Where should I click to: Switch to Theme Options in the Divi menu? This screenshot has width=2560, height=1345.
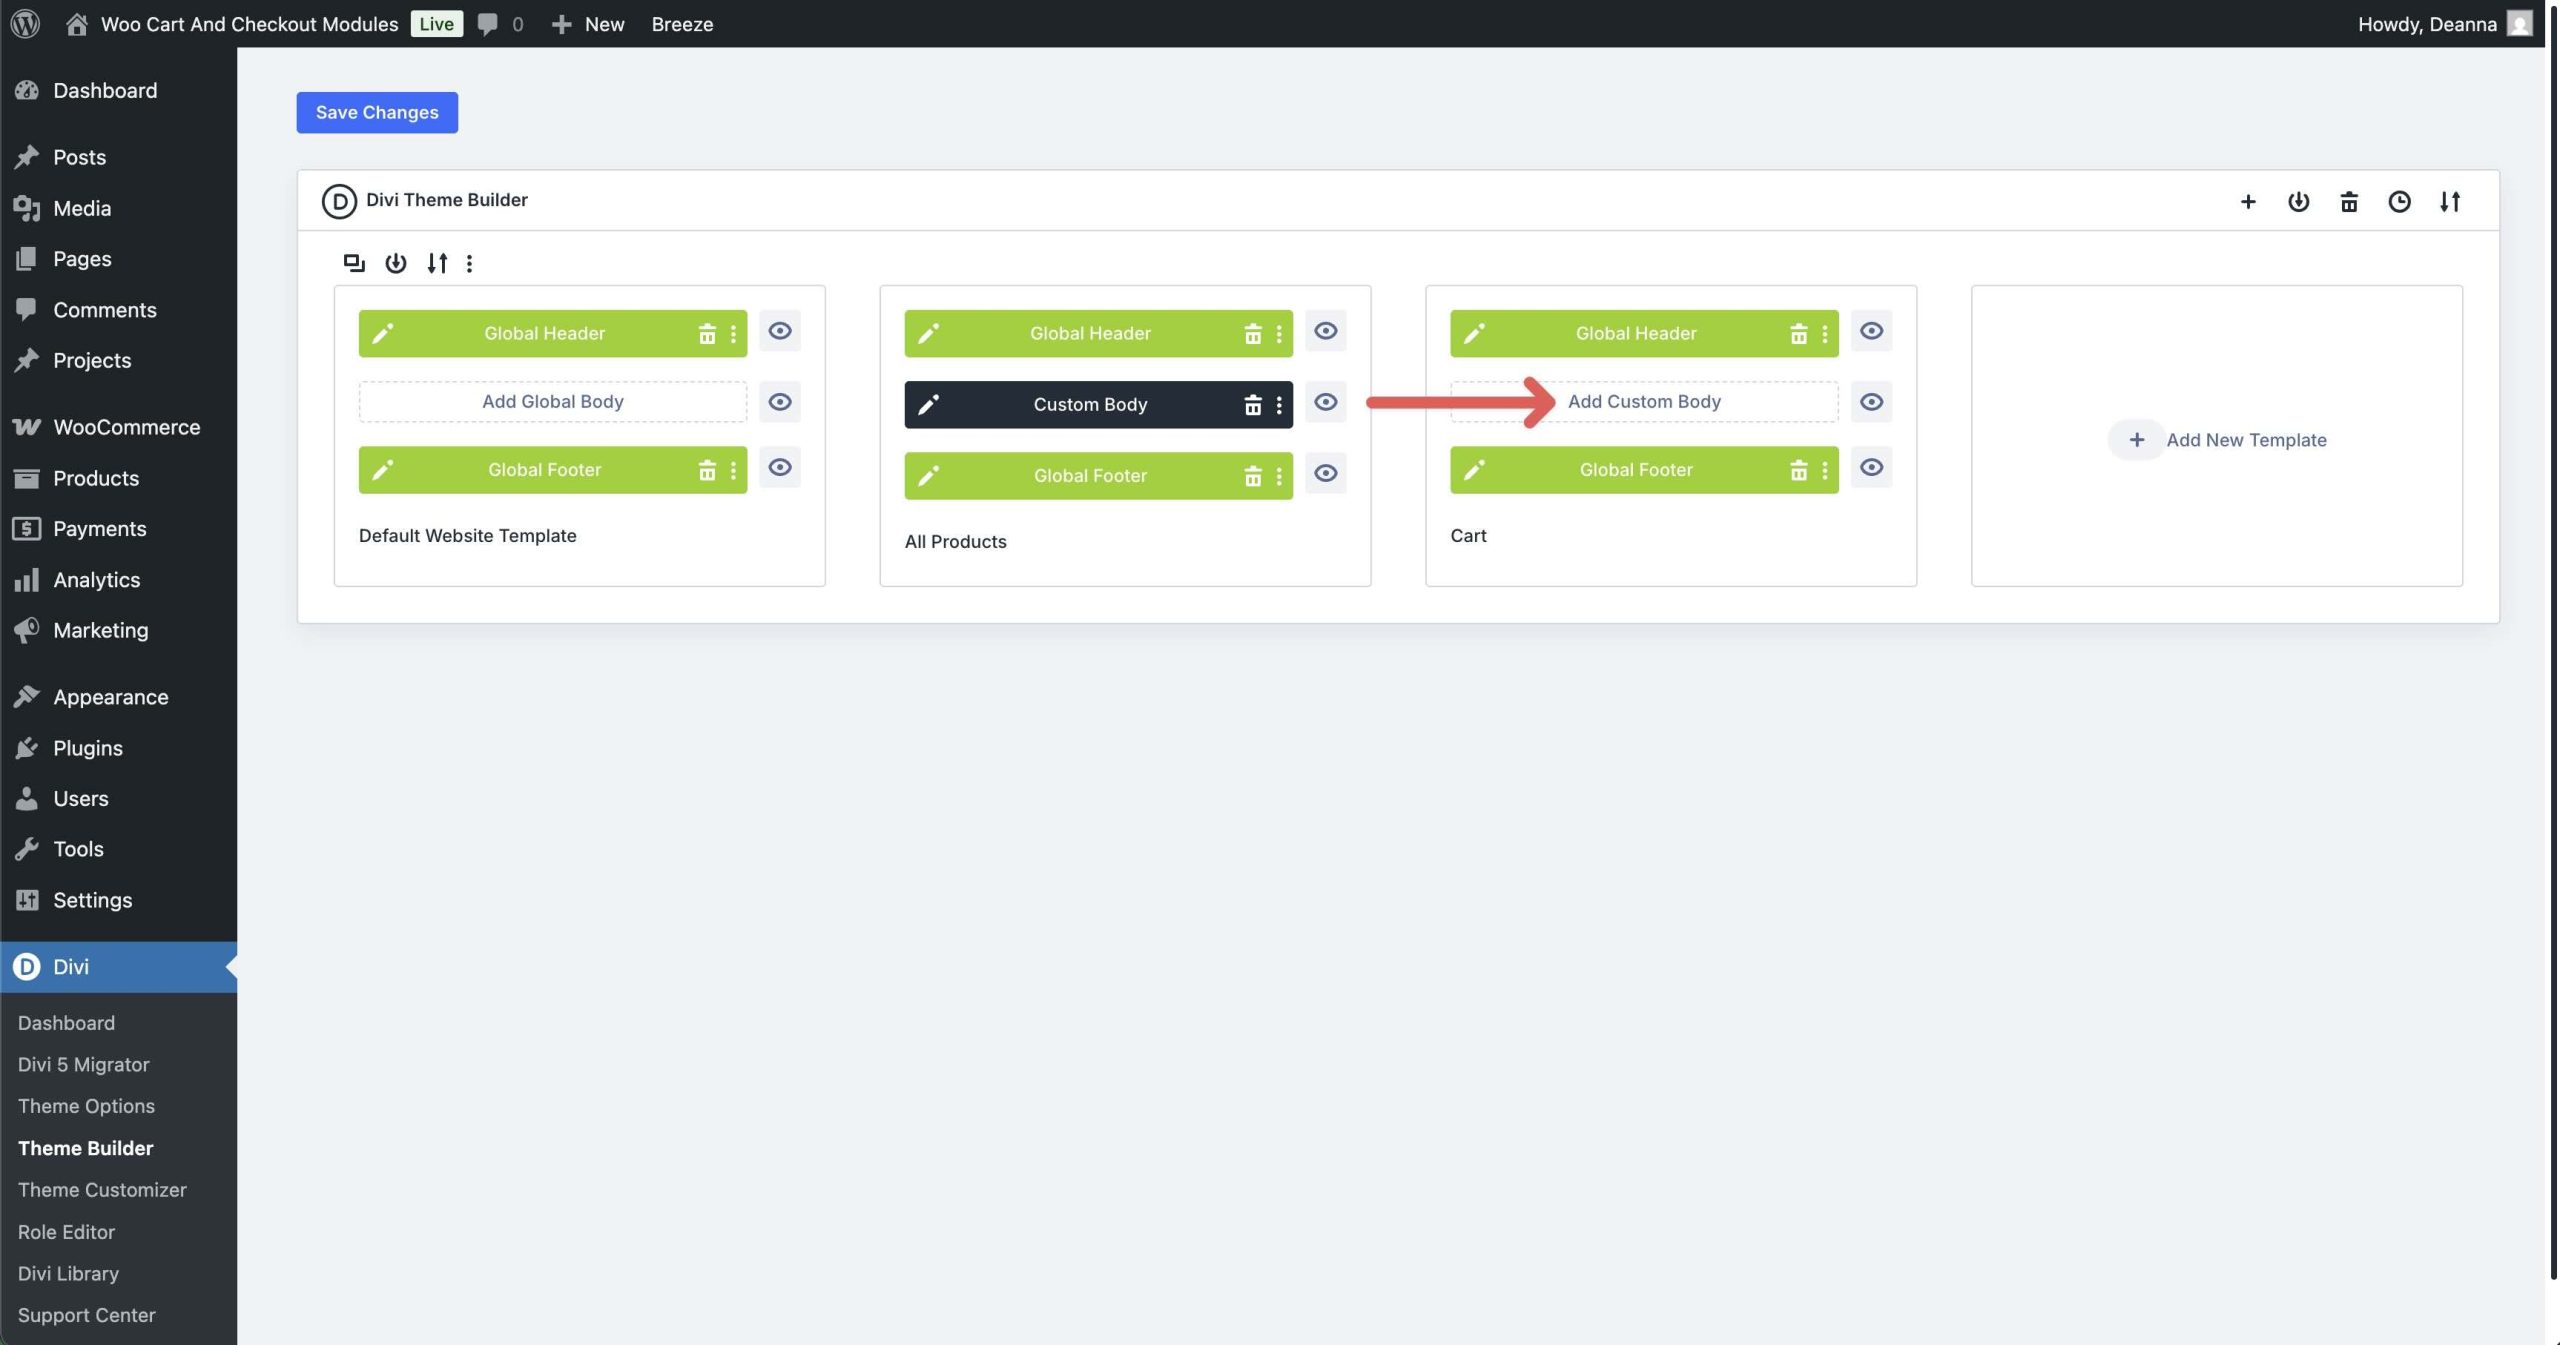[x=86, y=1106]
